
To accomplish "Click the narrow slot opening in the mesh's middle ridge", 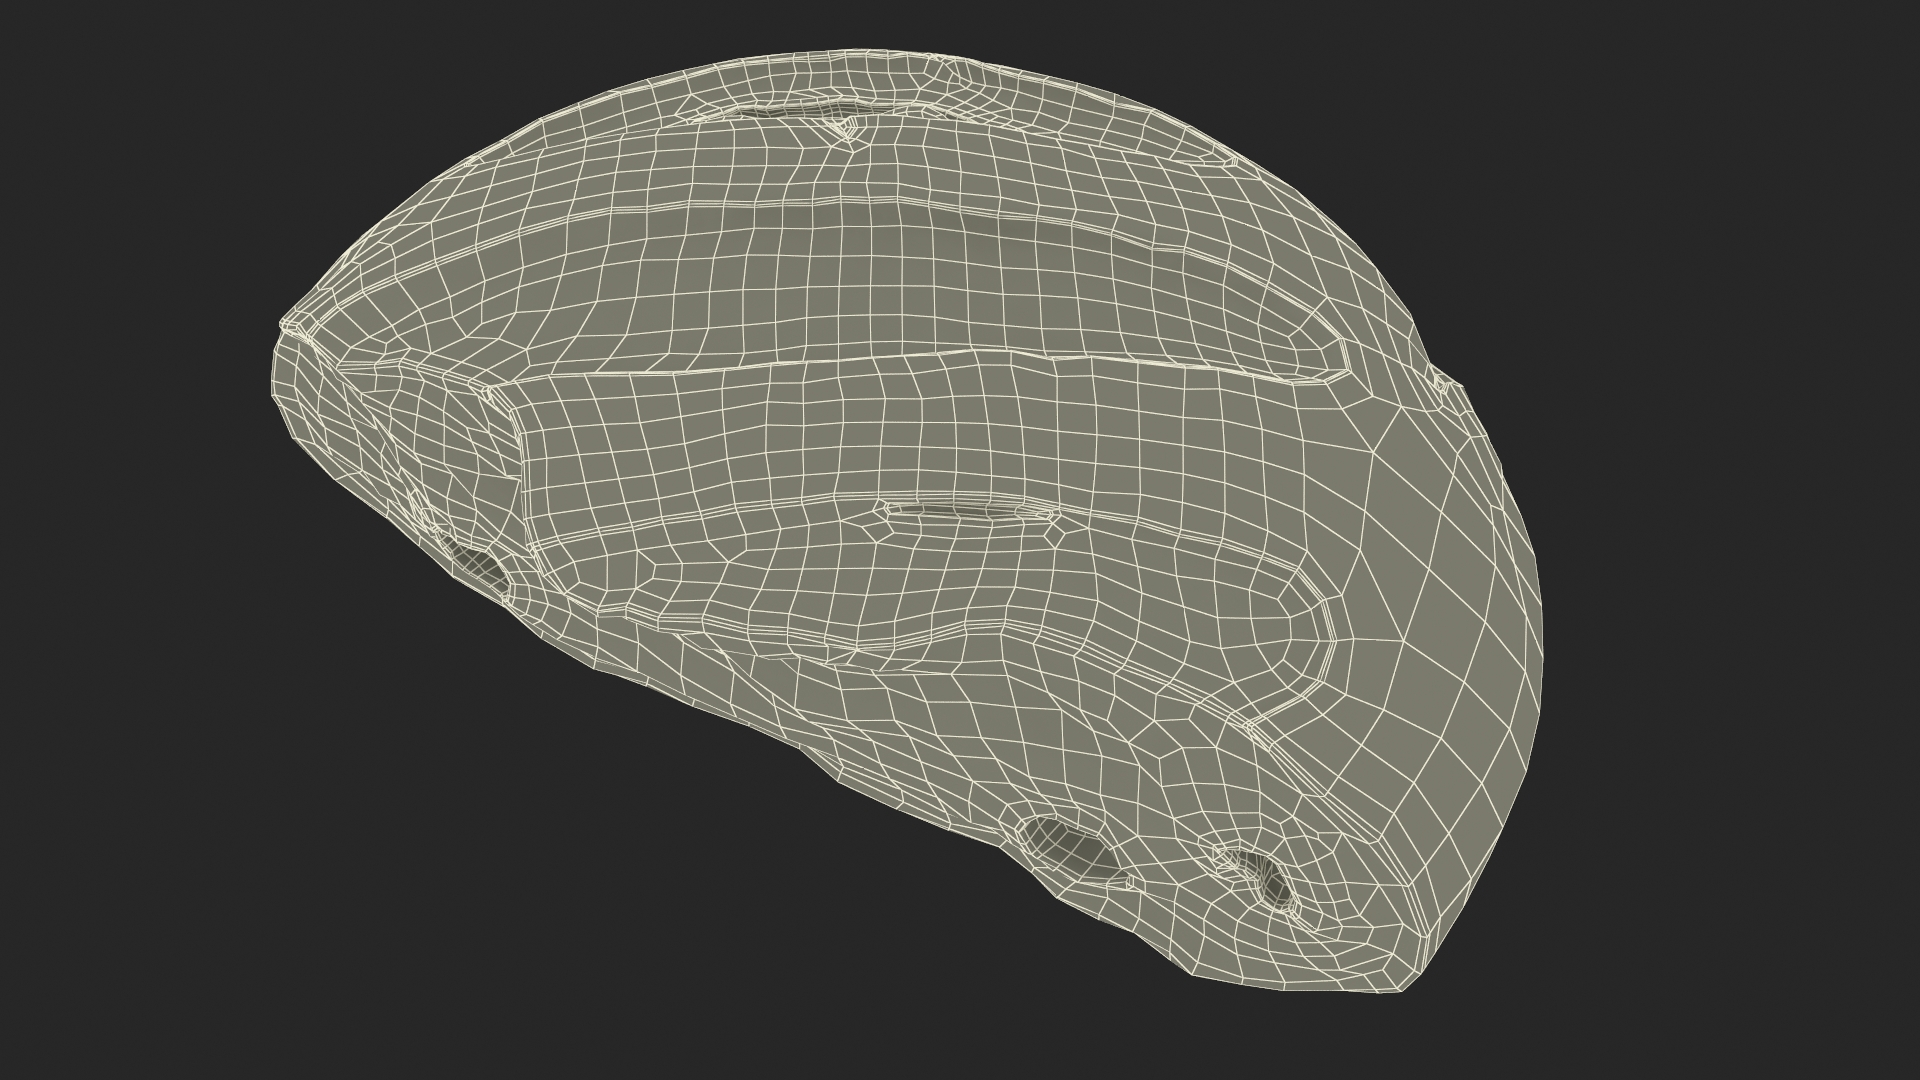I will point(970,512).
